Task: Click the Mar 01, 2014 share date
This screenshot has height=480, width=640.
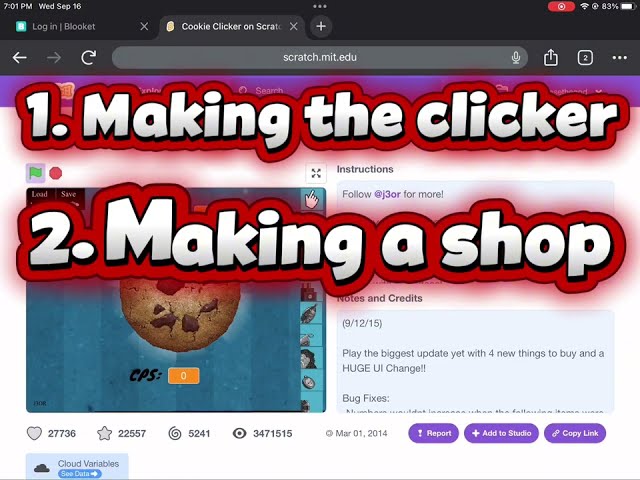Action: click(361, 433)
